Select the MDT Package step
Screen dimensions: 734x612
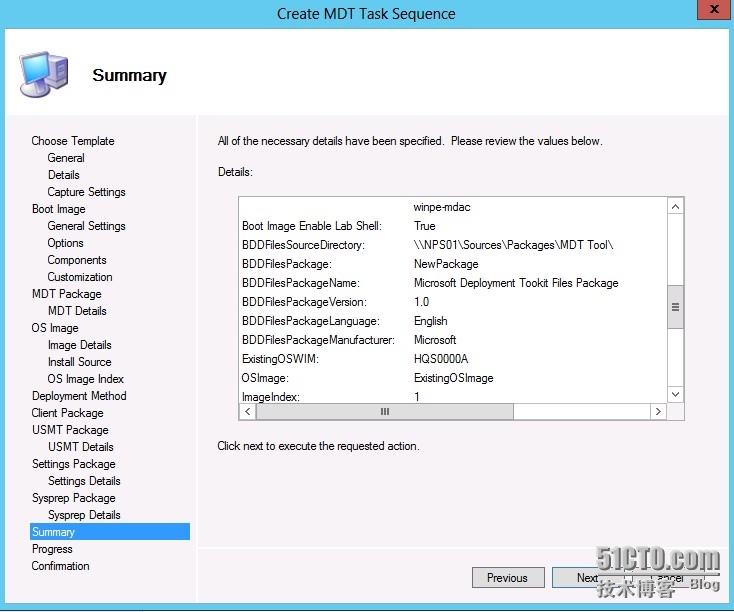tap(66, 294)
